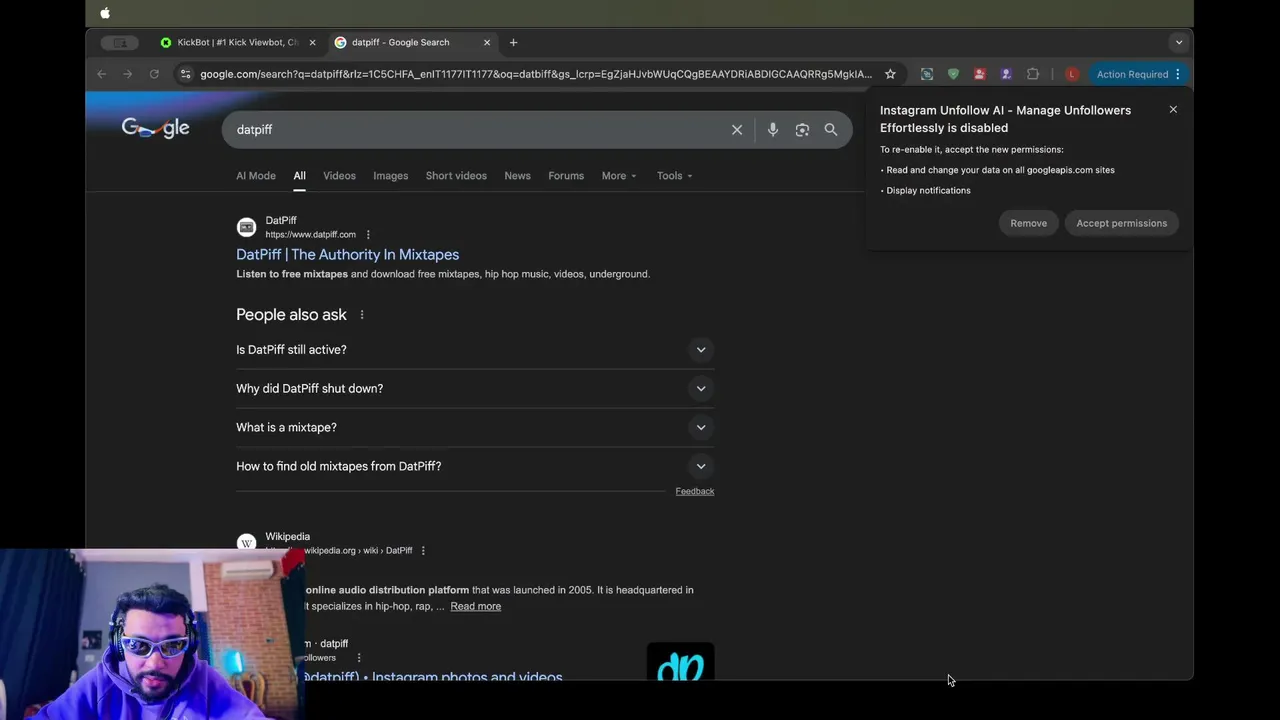
Task: Start voice search with the microphone
Action: click(x=773, y=129)
